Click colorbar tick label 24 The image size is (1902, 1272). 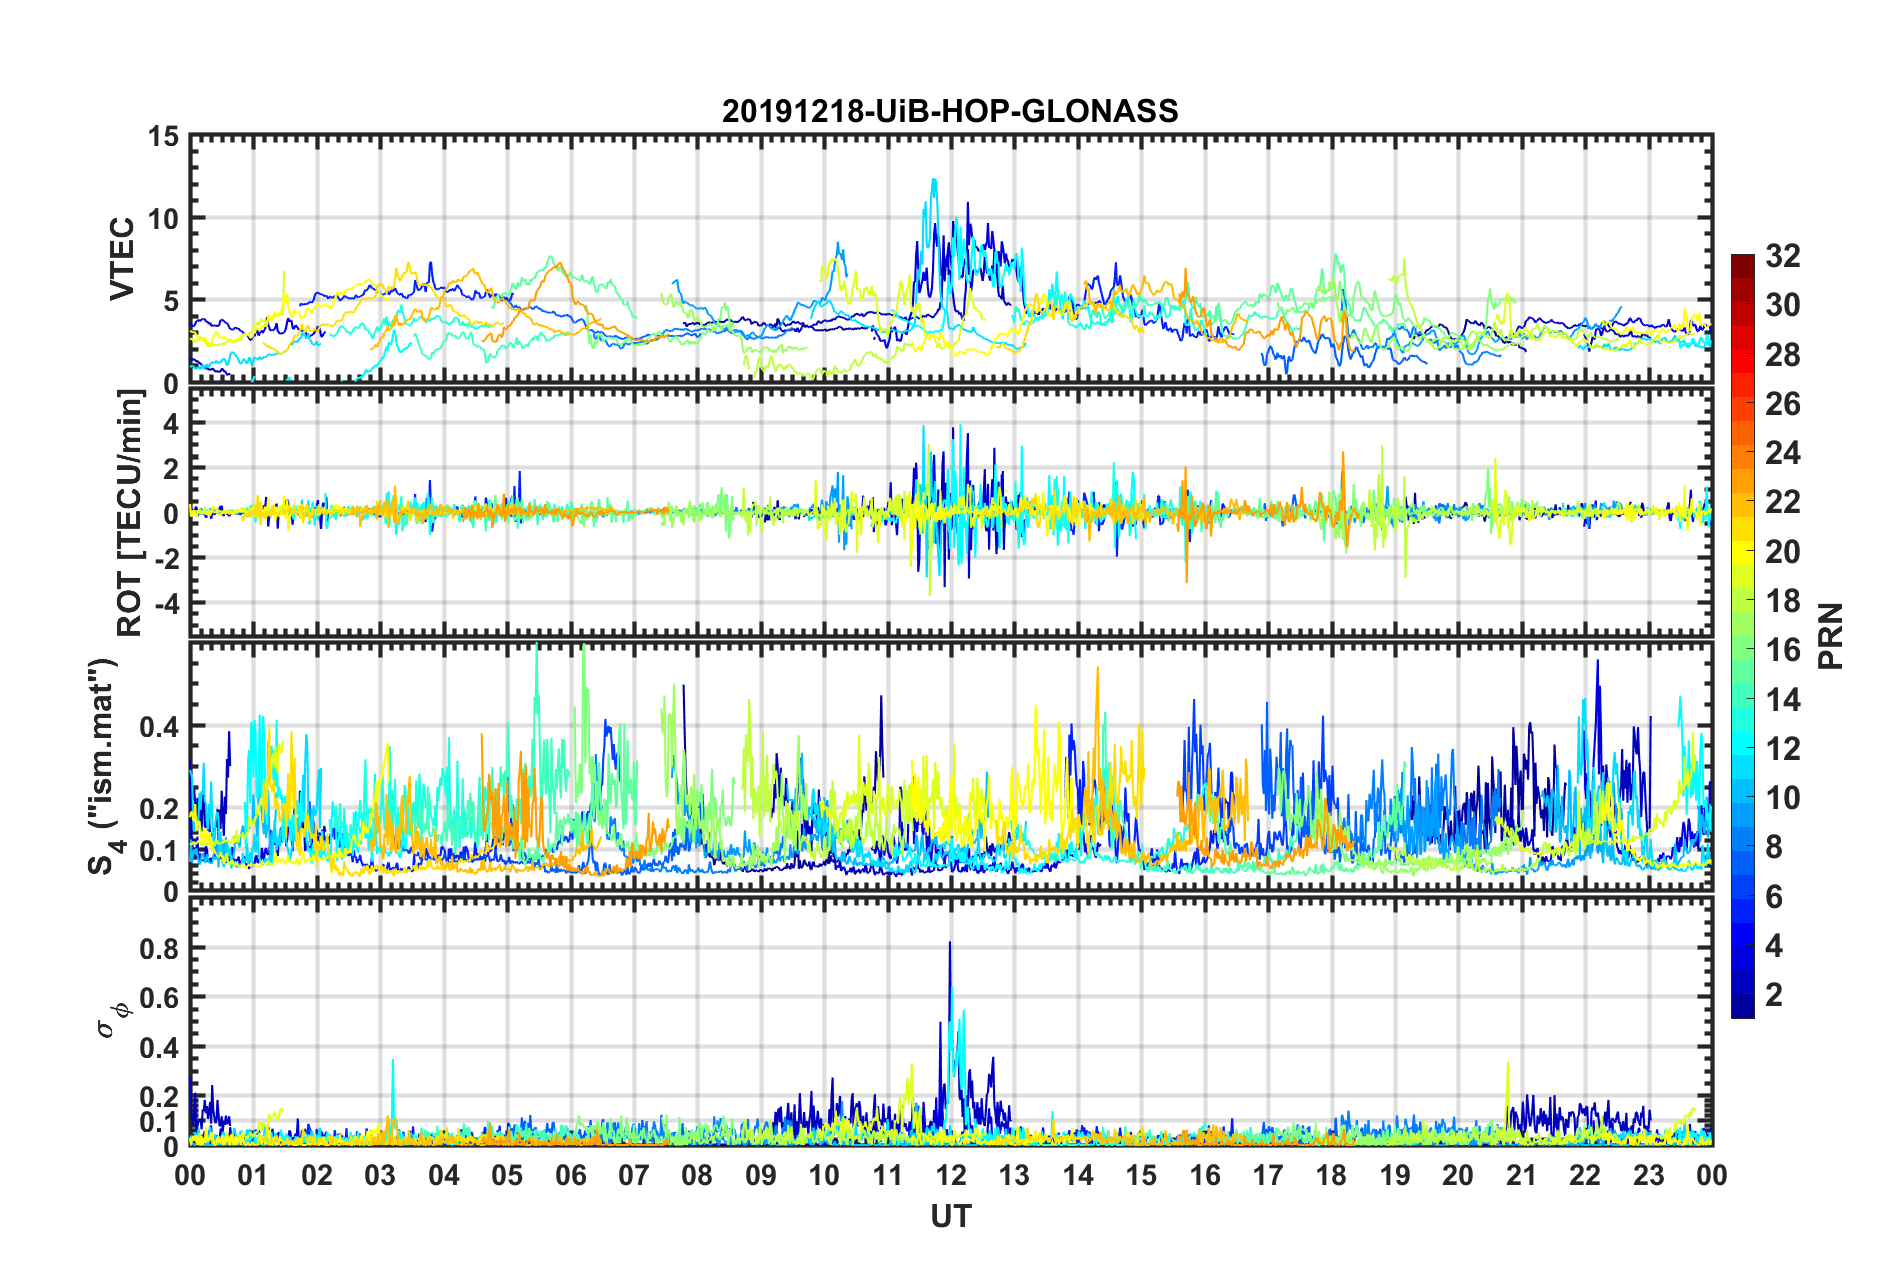1782,453
